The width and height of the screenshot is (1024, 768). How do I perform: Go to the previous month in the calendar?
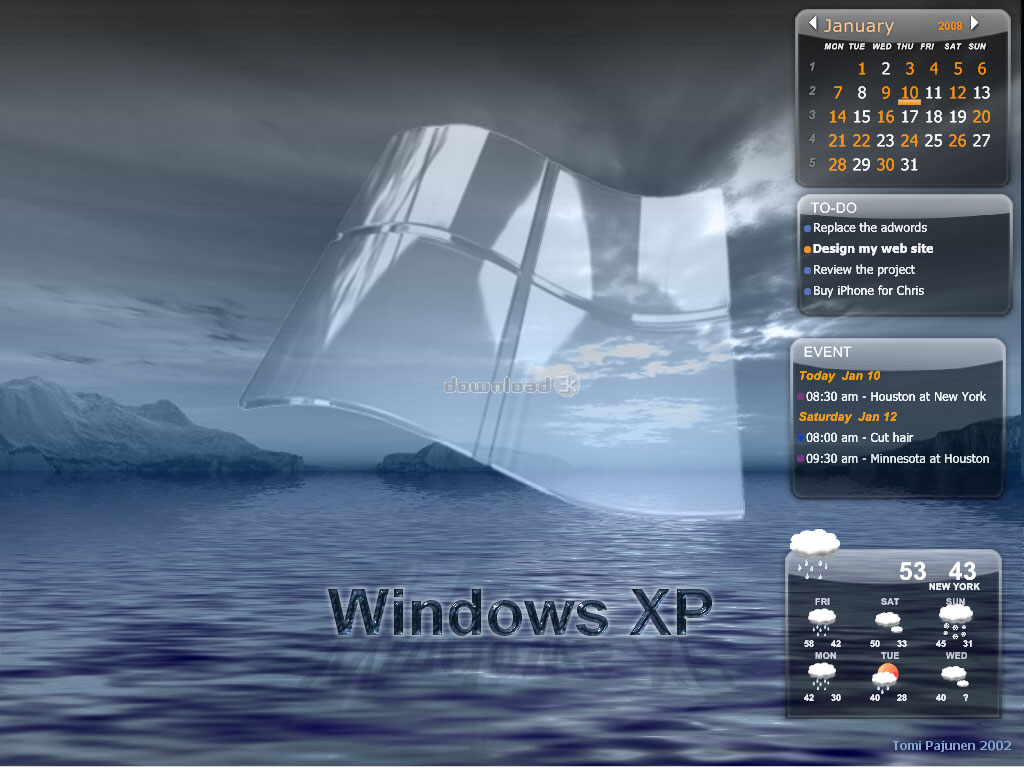(813, 23)
